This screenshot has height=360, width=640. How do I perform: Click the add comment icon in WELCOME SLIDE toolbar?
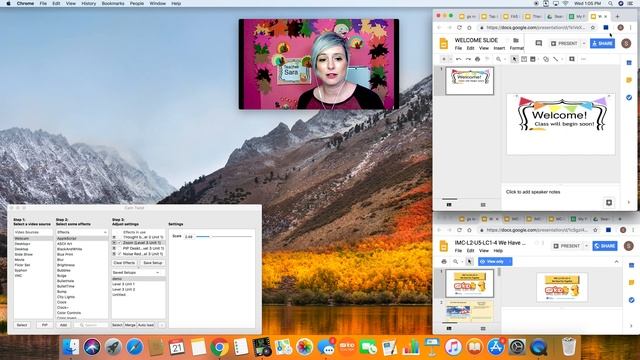click(x=572, y=59)
